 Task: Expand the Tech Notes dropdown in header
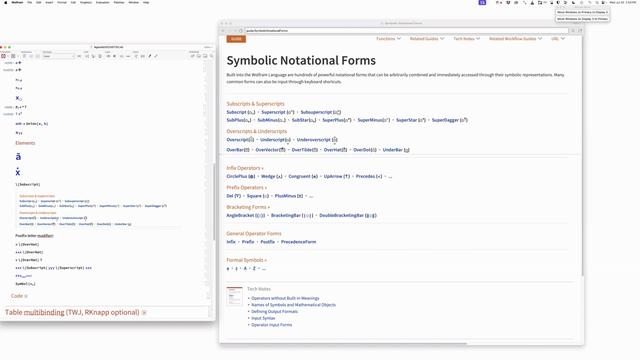[467, 38]
